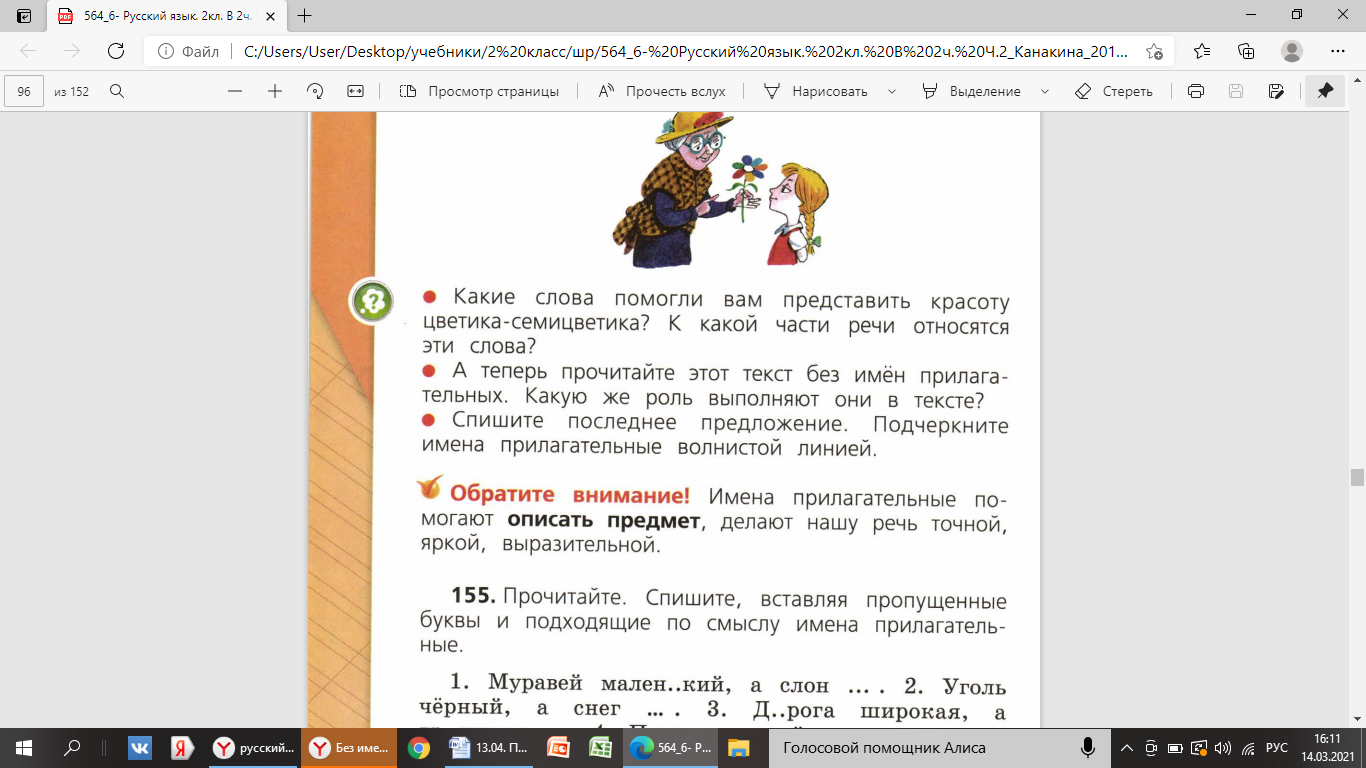Viewport: 1366px width, 768px height.
Task: Open File Explorer from taskbar
Action: tap(739, 747)
